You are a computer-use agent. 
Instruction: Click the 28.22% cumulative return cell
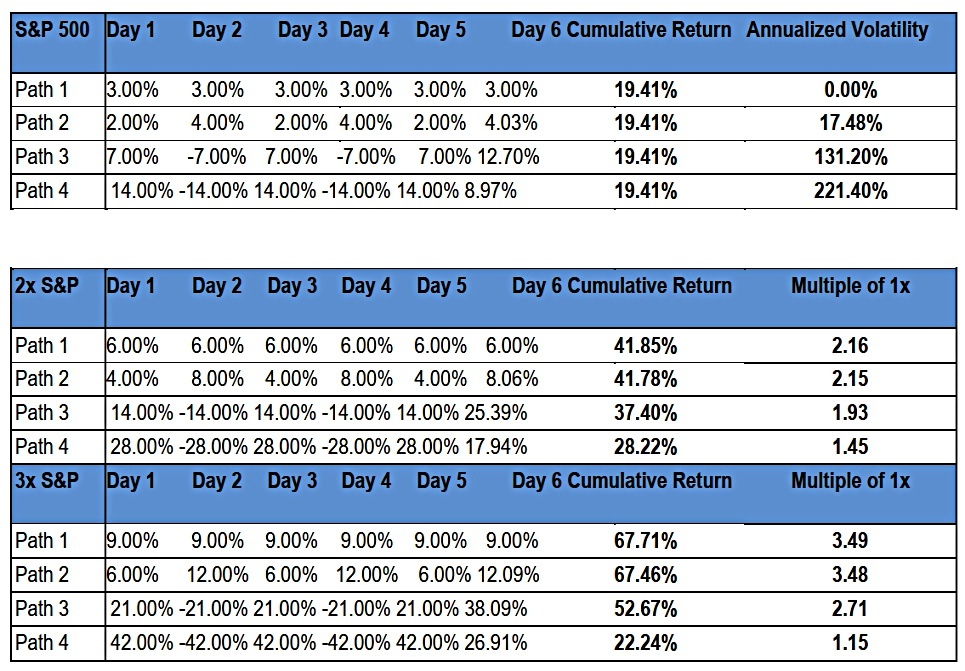coord(645,446)
